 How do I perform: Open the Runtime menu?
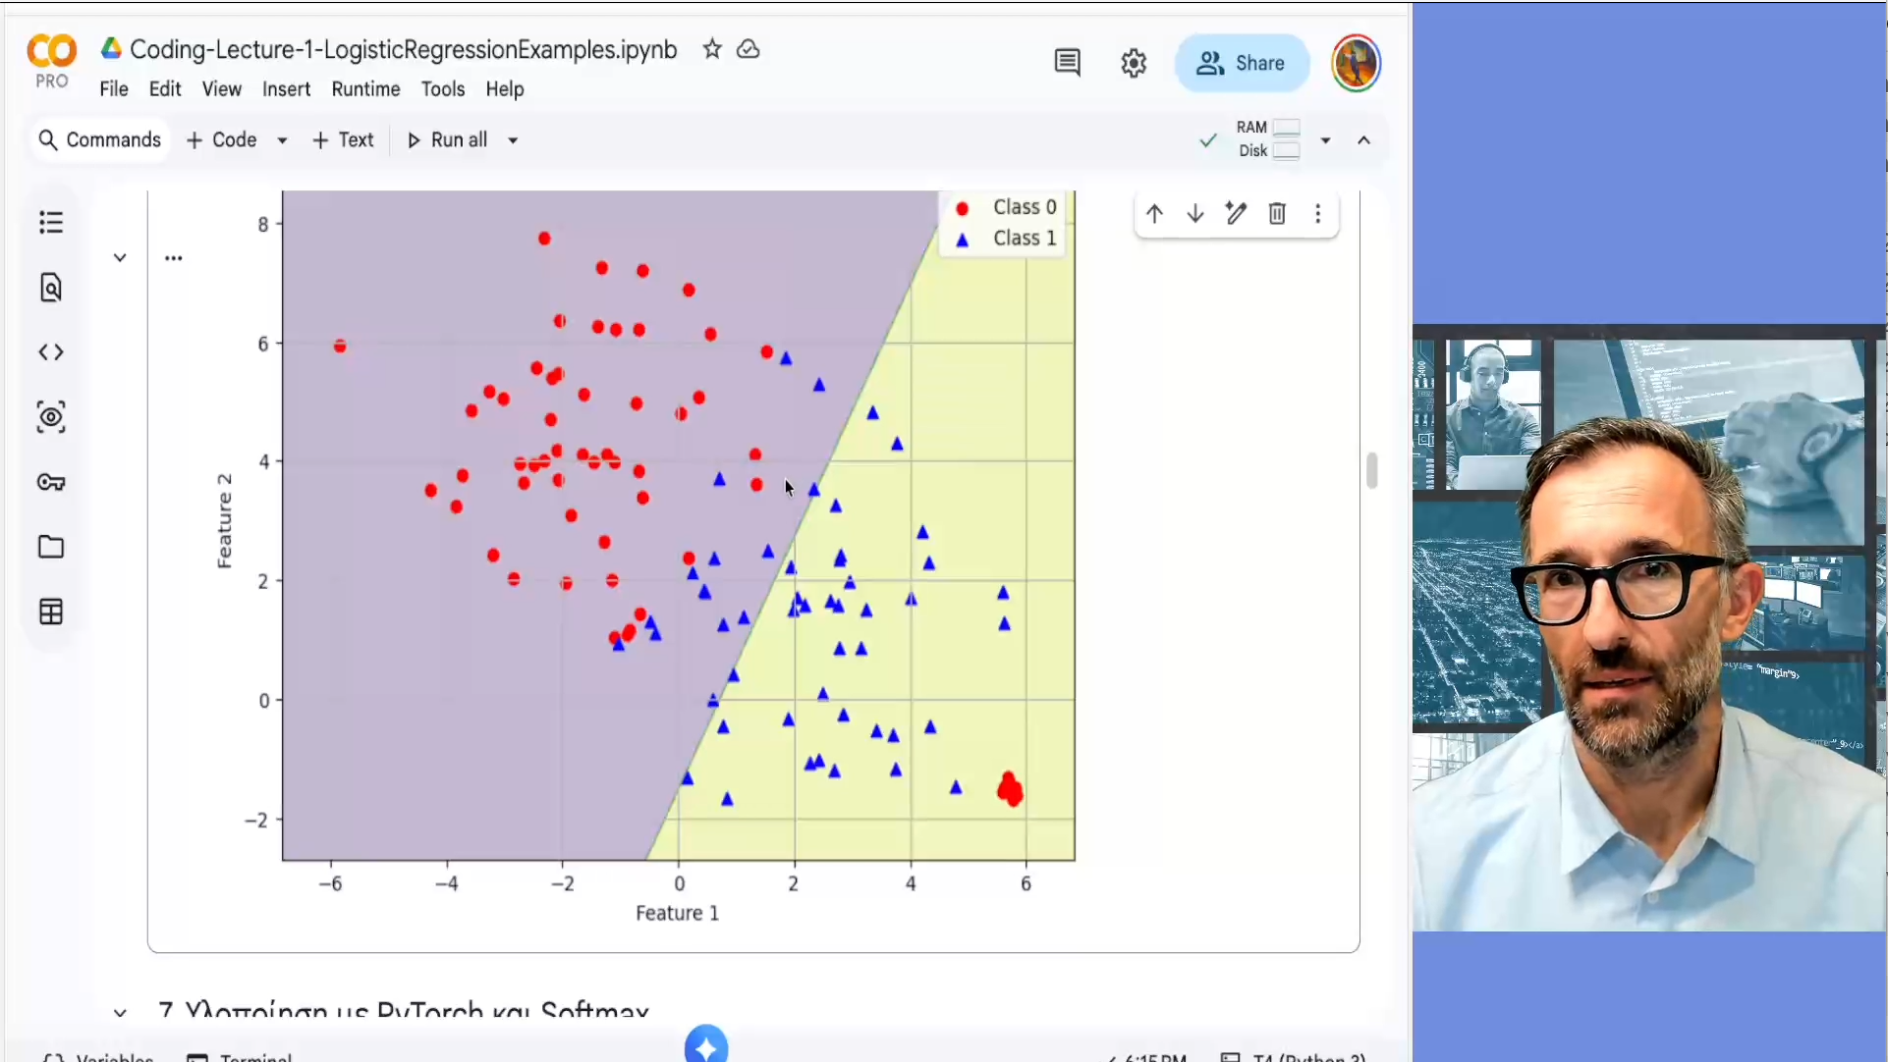(365, 89)
